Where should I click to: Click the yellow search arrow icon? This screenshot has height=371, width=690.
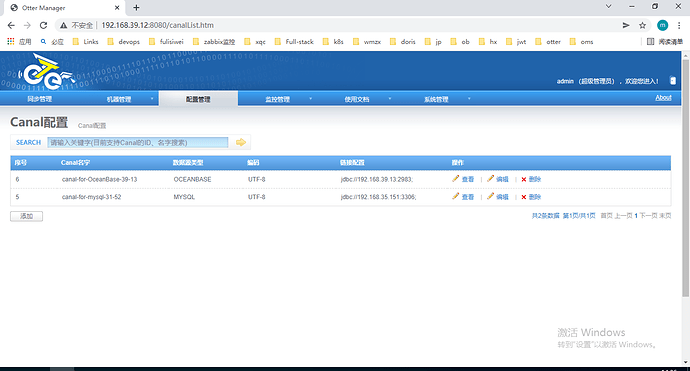click(241, 142)
